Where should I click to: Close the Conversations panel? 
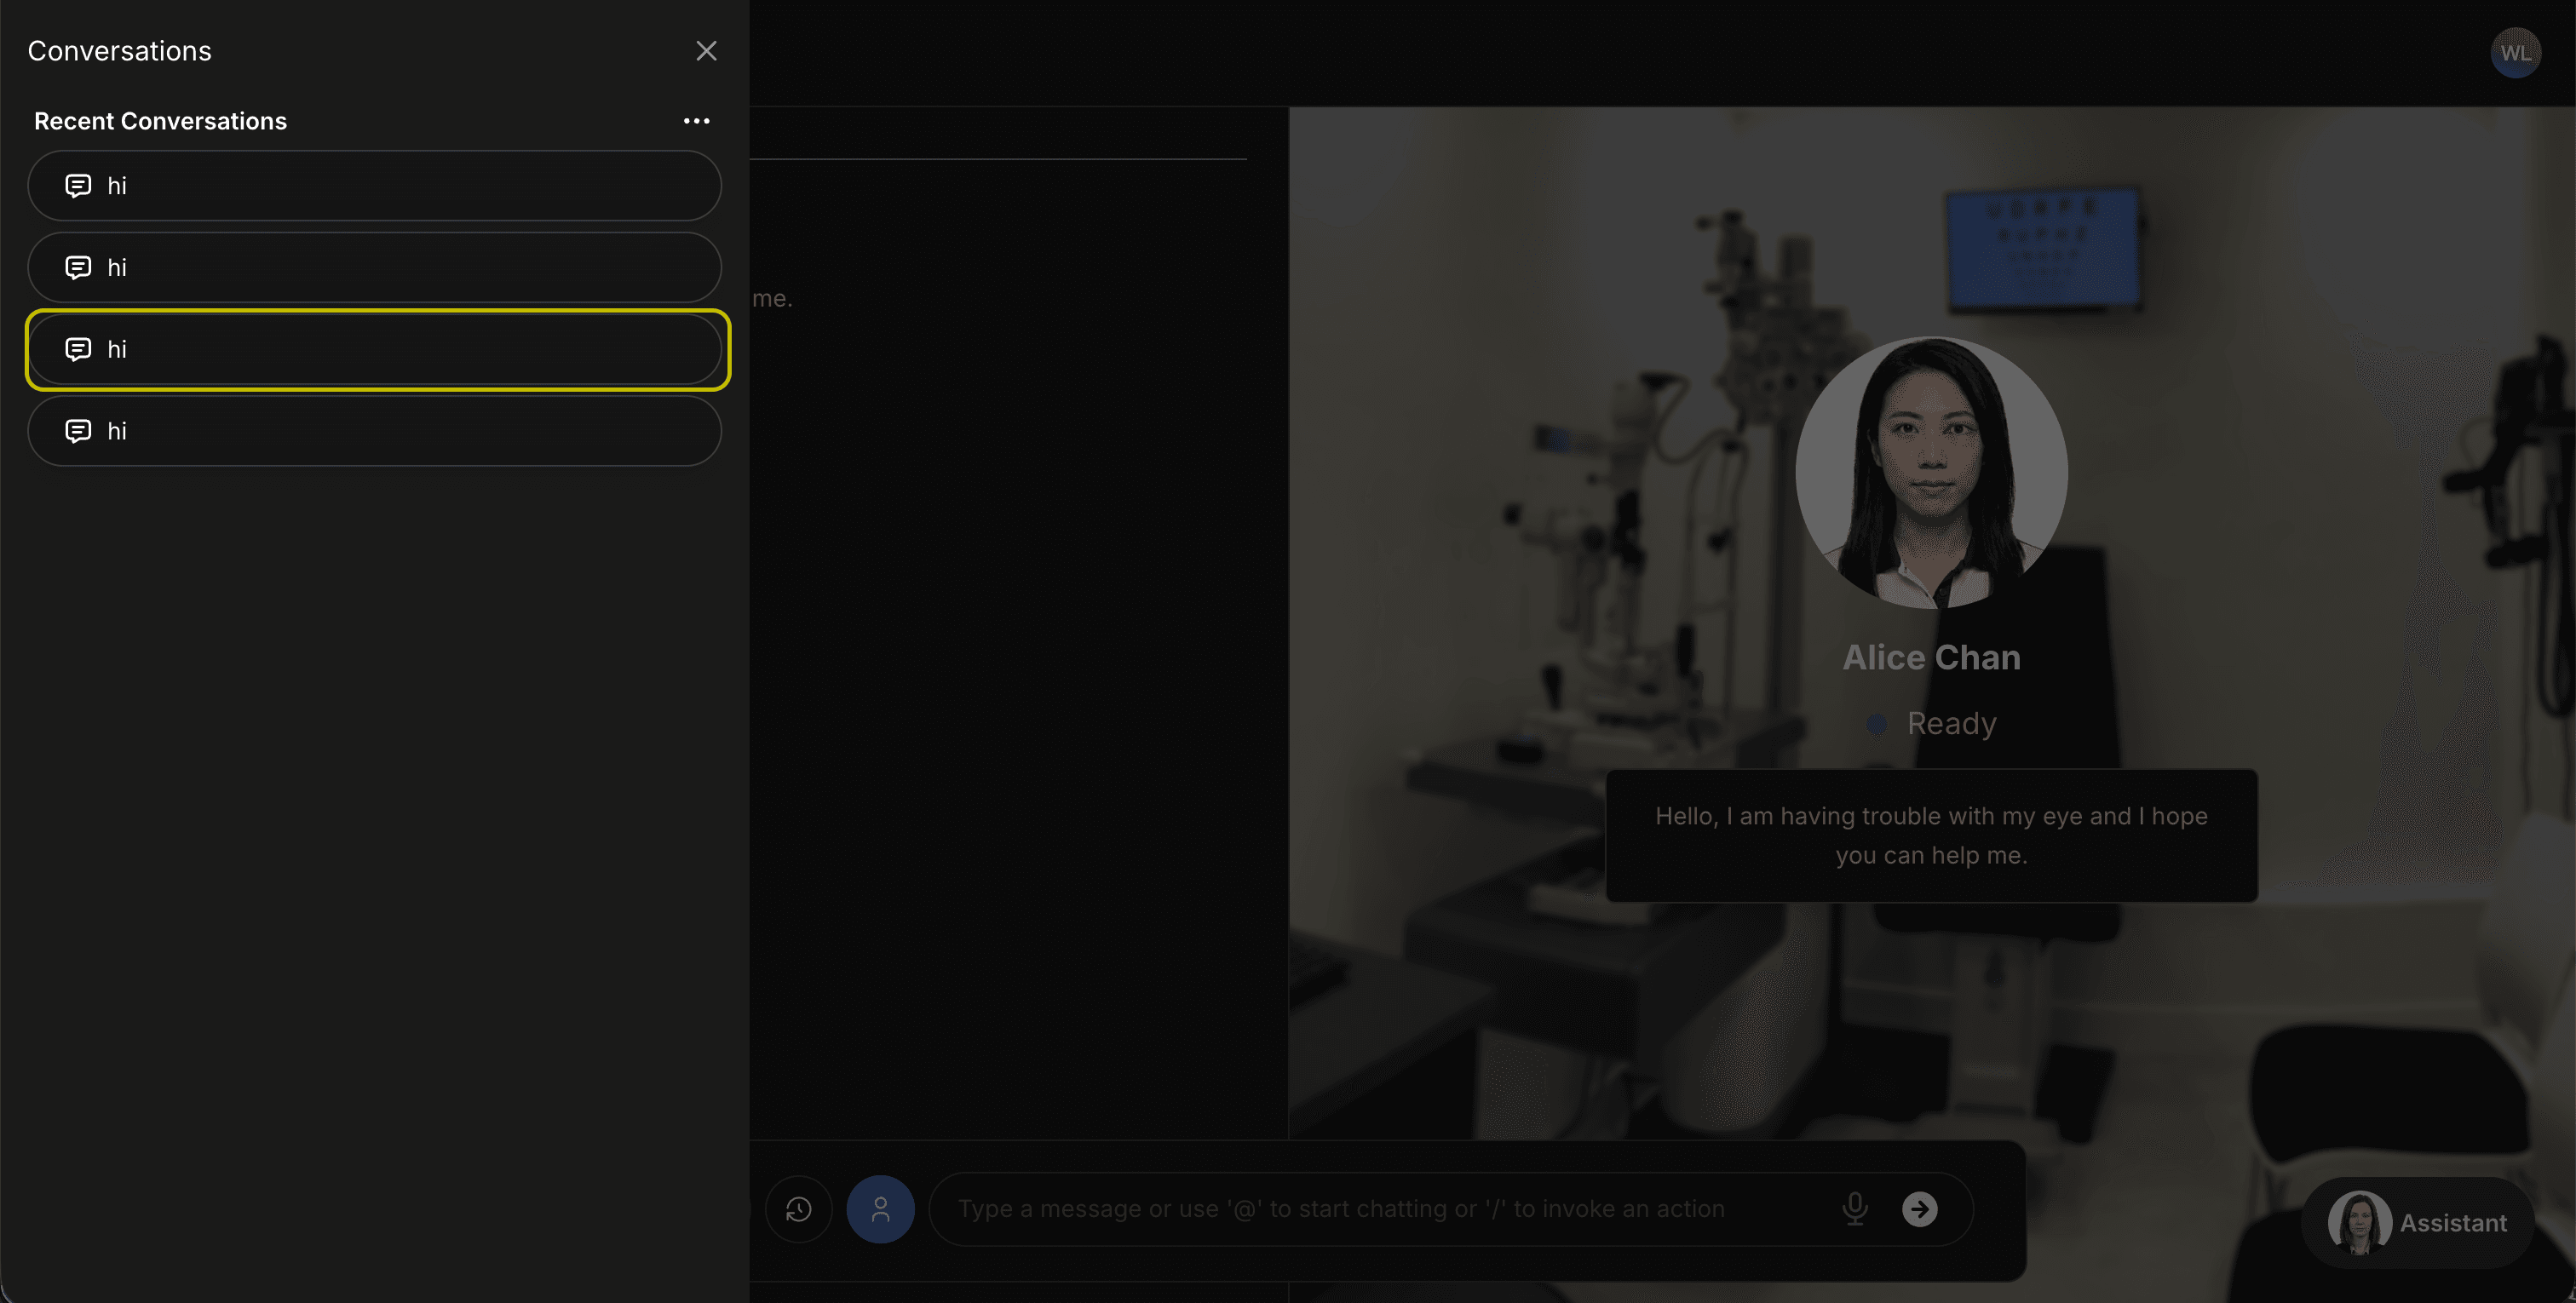click(x=706, y=51)
